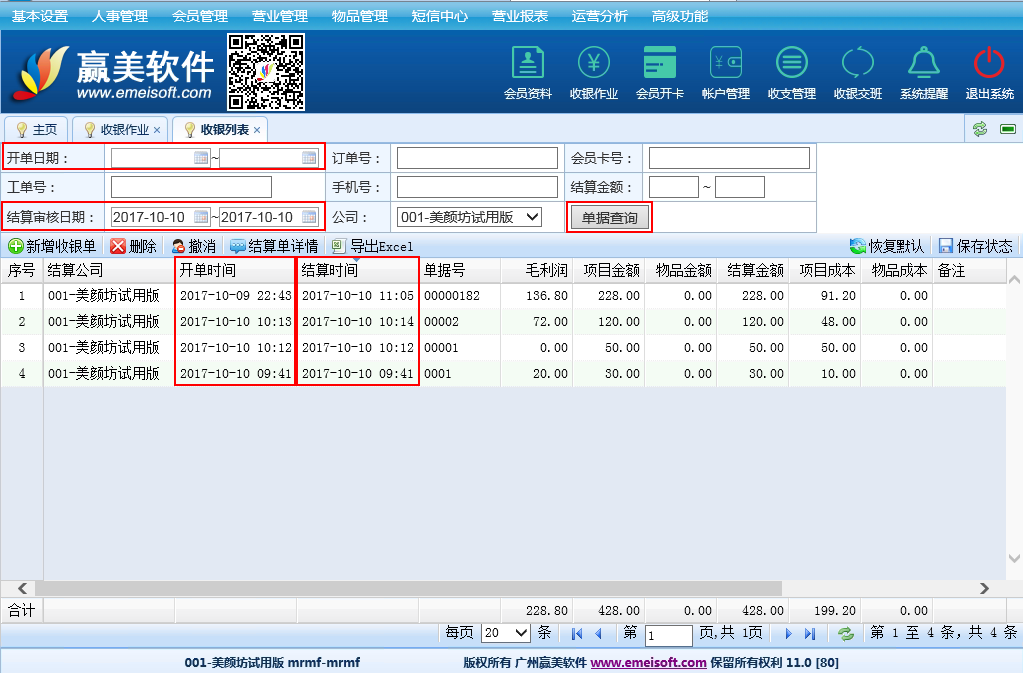Screen dimensions: 1023x673
Task: Expand the 公司 company dropdown
Action: [x=532, y=217]
